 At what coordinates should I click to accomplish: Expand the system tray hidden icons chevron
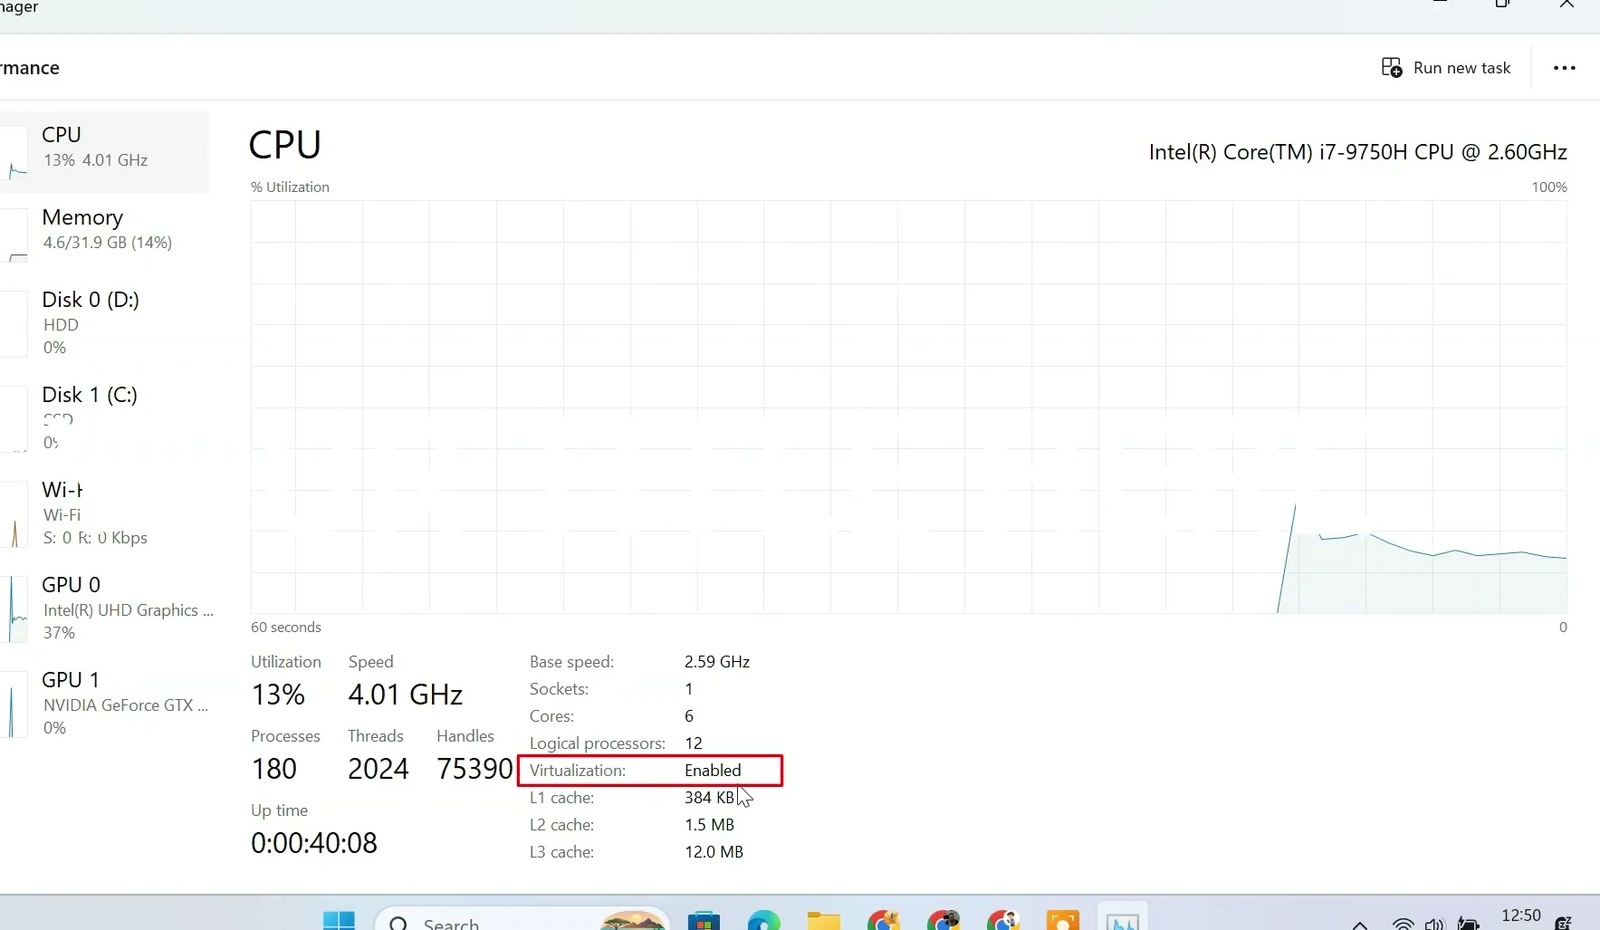[1360, 924]
